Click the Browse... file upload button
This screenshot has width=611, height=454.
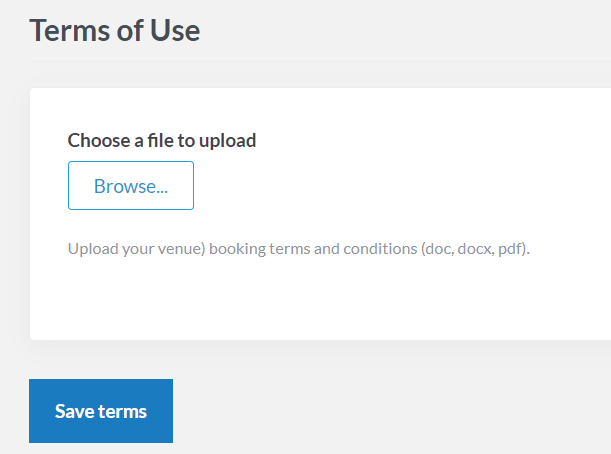131,185
